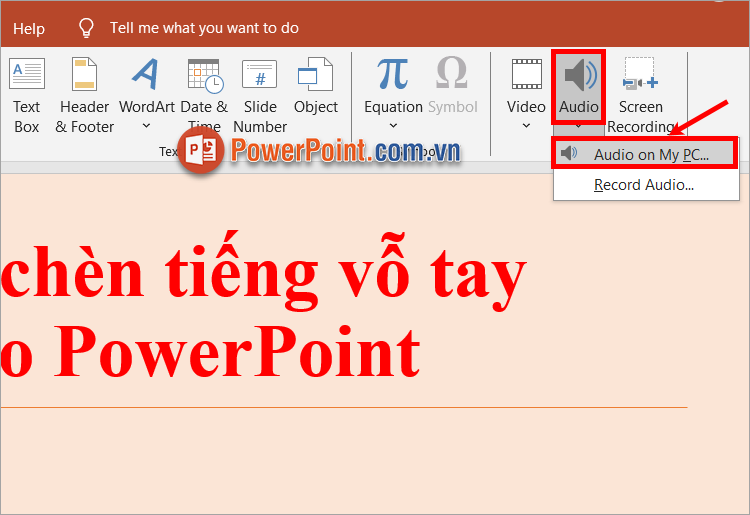
Task: Click the Tell Me lightbulb icon
Action: [x=86, y=28]
